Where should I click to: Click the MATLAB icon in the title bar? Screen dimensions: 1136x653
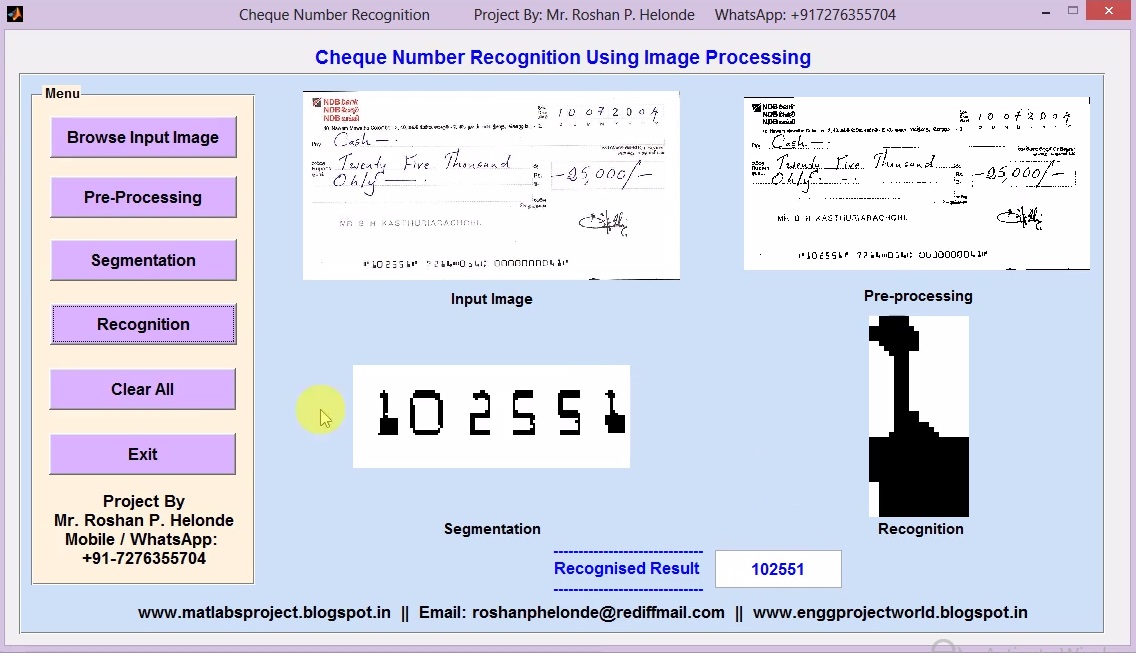(x=14, y=14)
